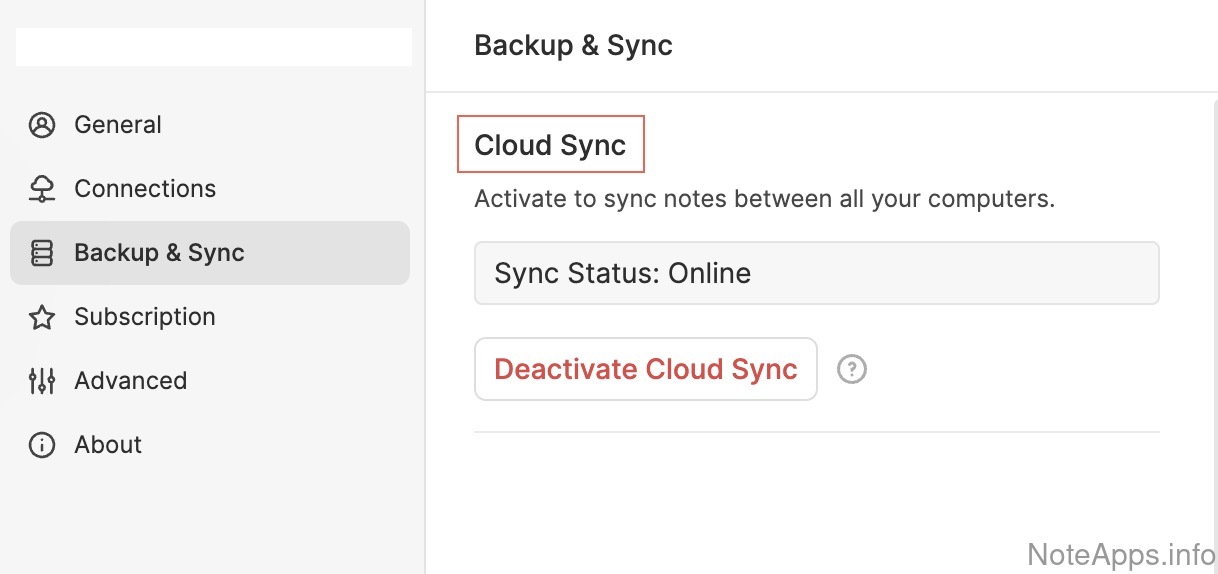Click the Backup & Sync page title
Screen dimensions: 1218x574
573,46
